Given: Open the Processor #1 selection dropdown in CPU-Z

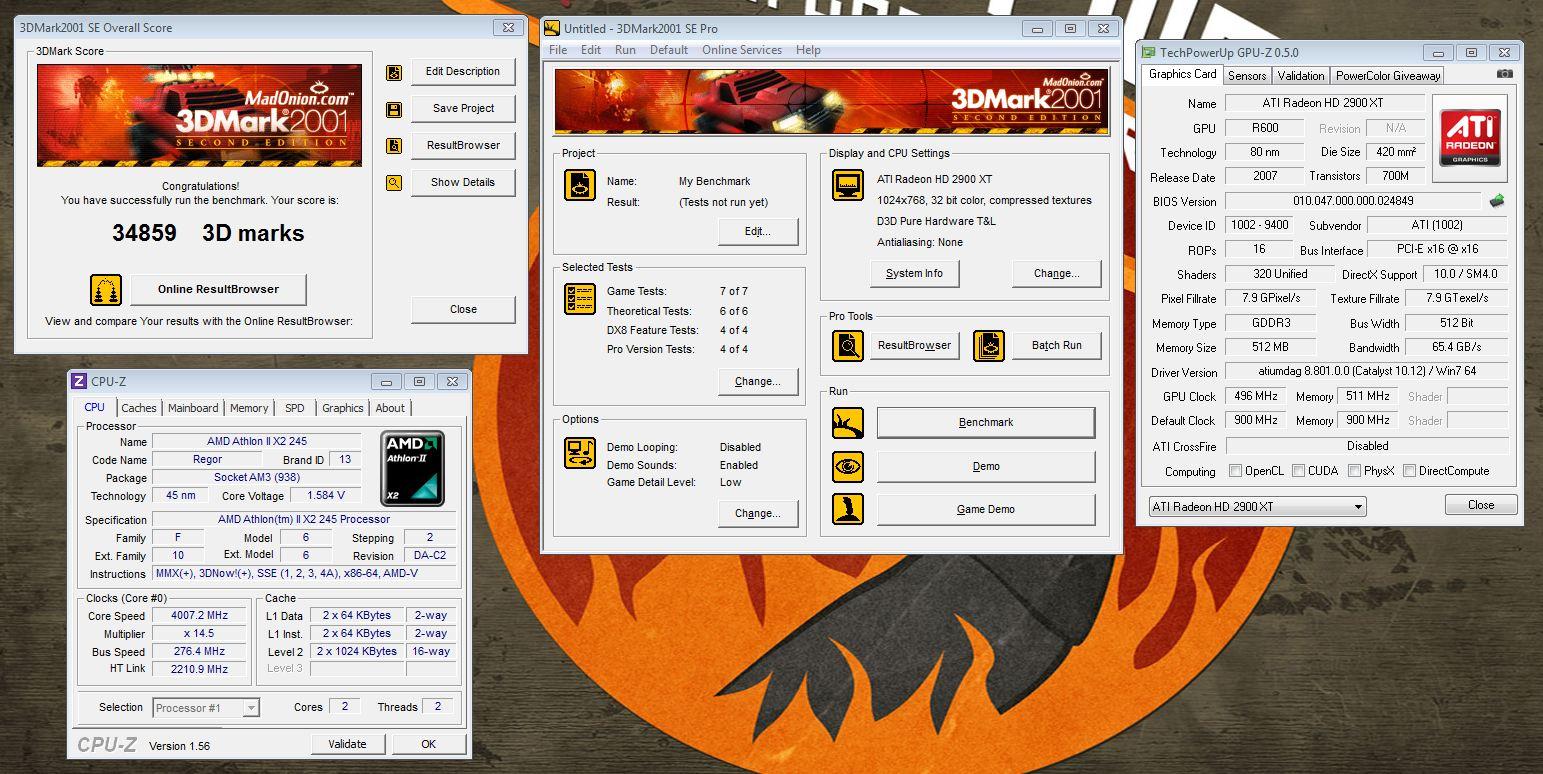Looking at the screenshot, I should pos(206,708).
